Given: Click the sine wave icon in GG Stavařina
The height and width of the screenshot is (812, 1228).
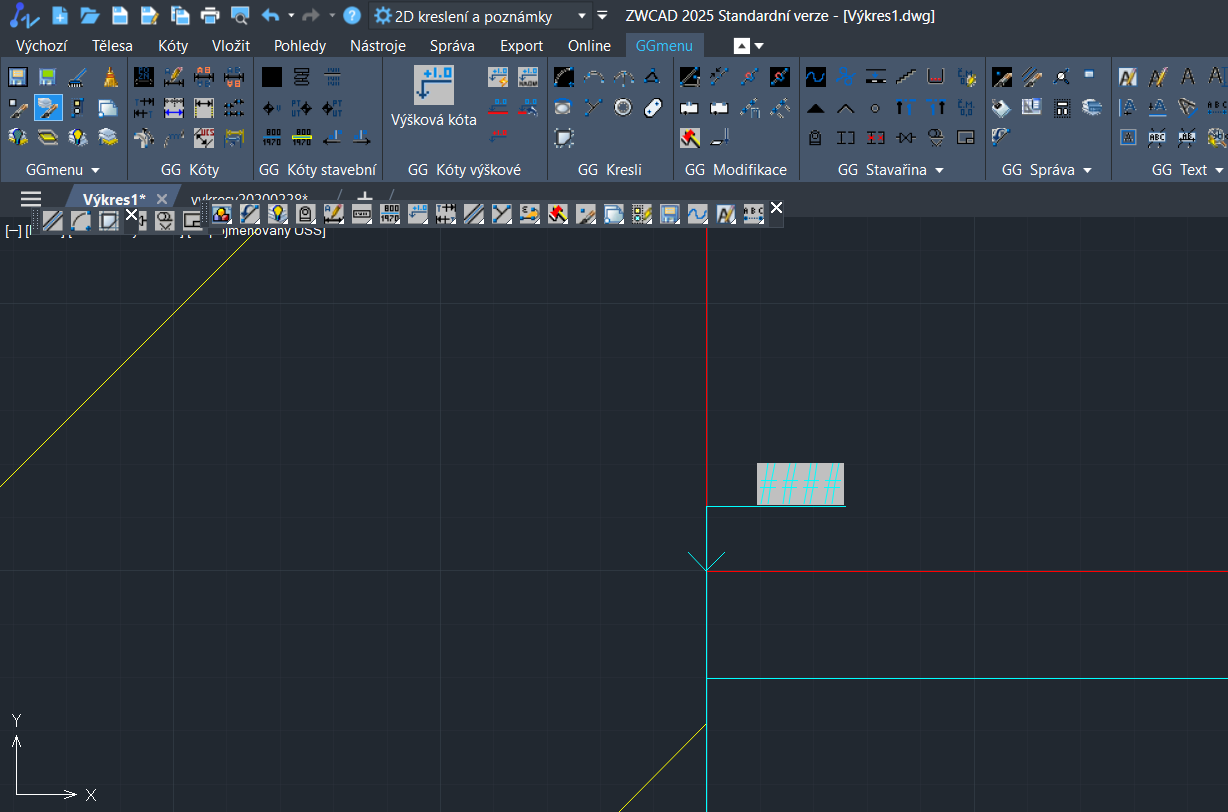Looking at the screenshot, I should (816, 77).
